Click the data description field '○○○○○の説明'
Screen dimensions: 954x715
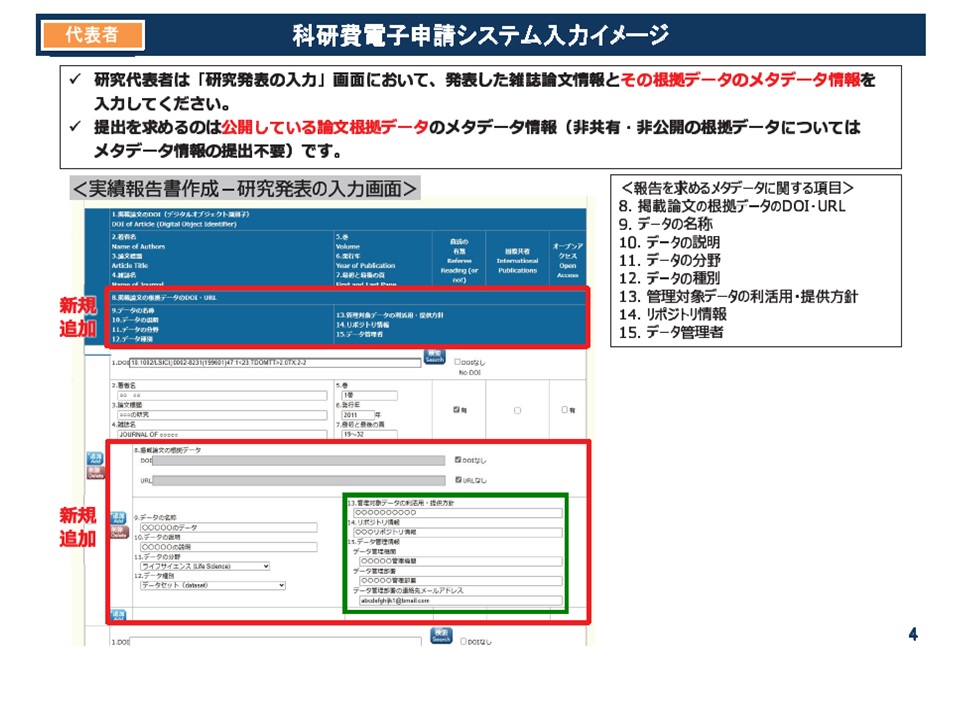(x=229, y=547)
